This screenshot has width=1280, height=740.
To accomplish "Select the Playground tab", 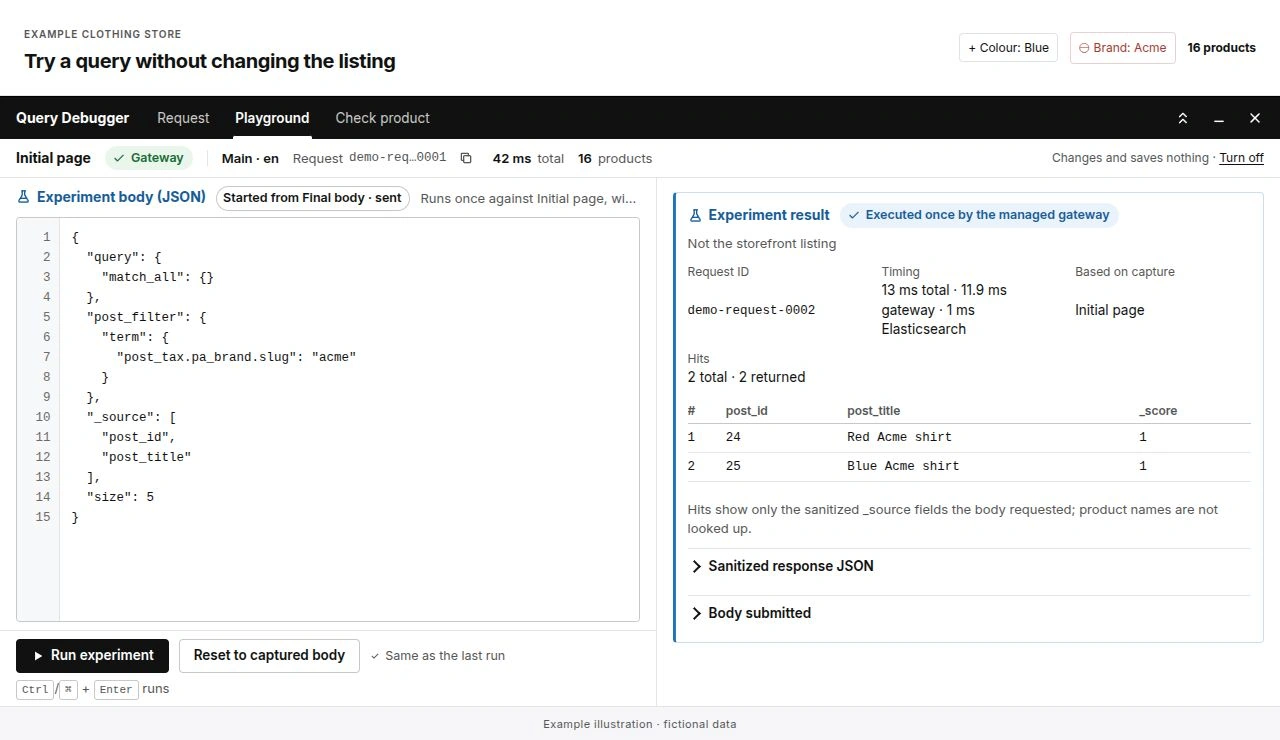I will coord(272,118).
